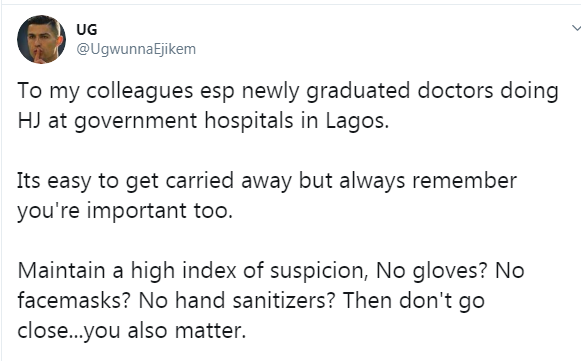
Task: Click the text "No hand sanitizers?"
Action: [237, 301]
